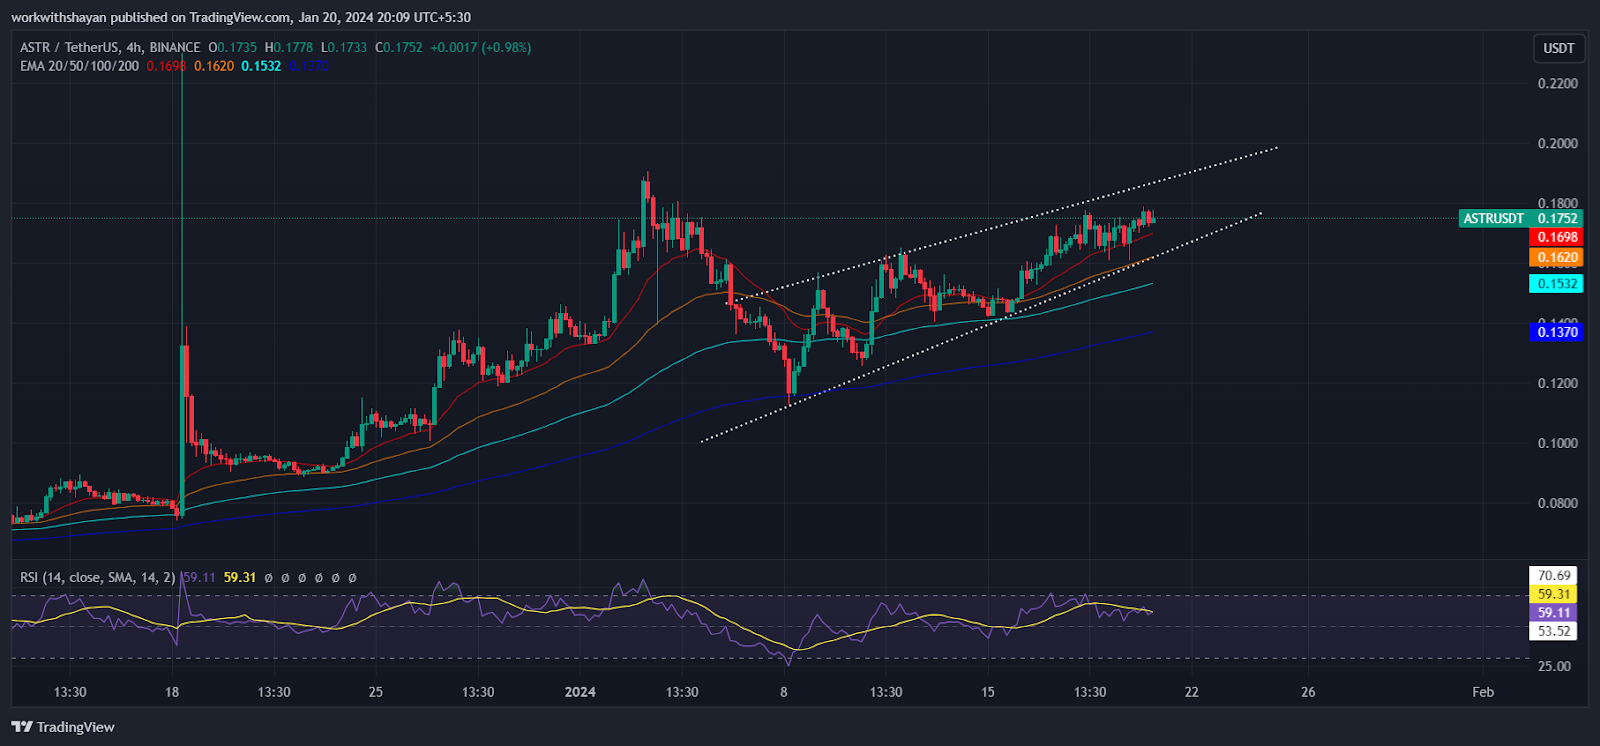Image resolution: width=1600 pixels, height=746 pixels.
Task: Click the yellow 59.31 RSI axis label
Action: 1553,594
